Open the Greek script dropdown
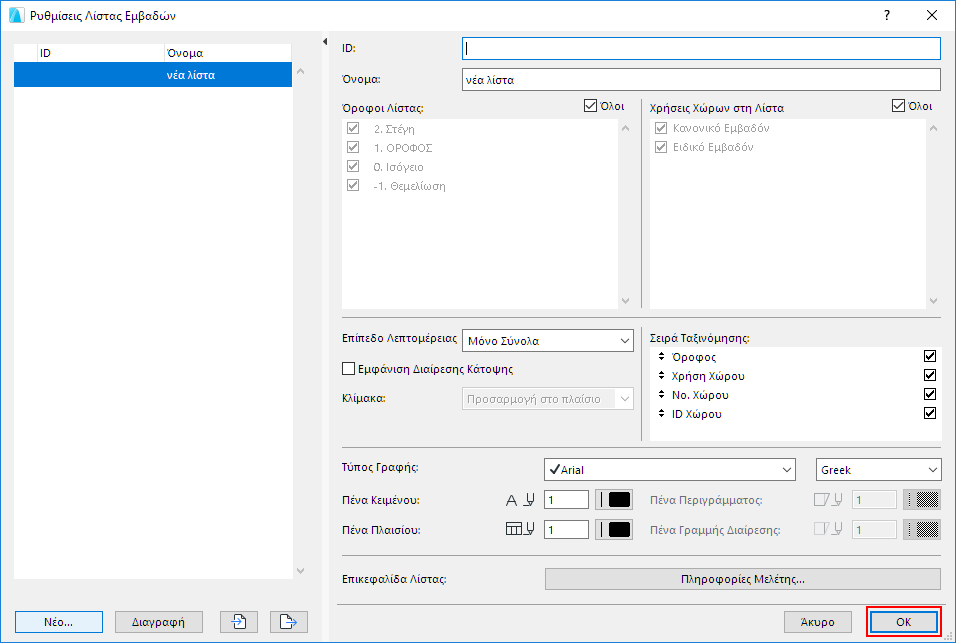The image size is (956, 643). [x=879, y=469]
